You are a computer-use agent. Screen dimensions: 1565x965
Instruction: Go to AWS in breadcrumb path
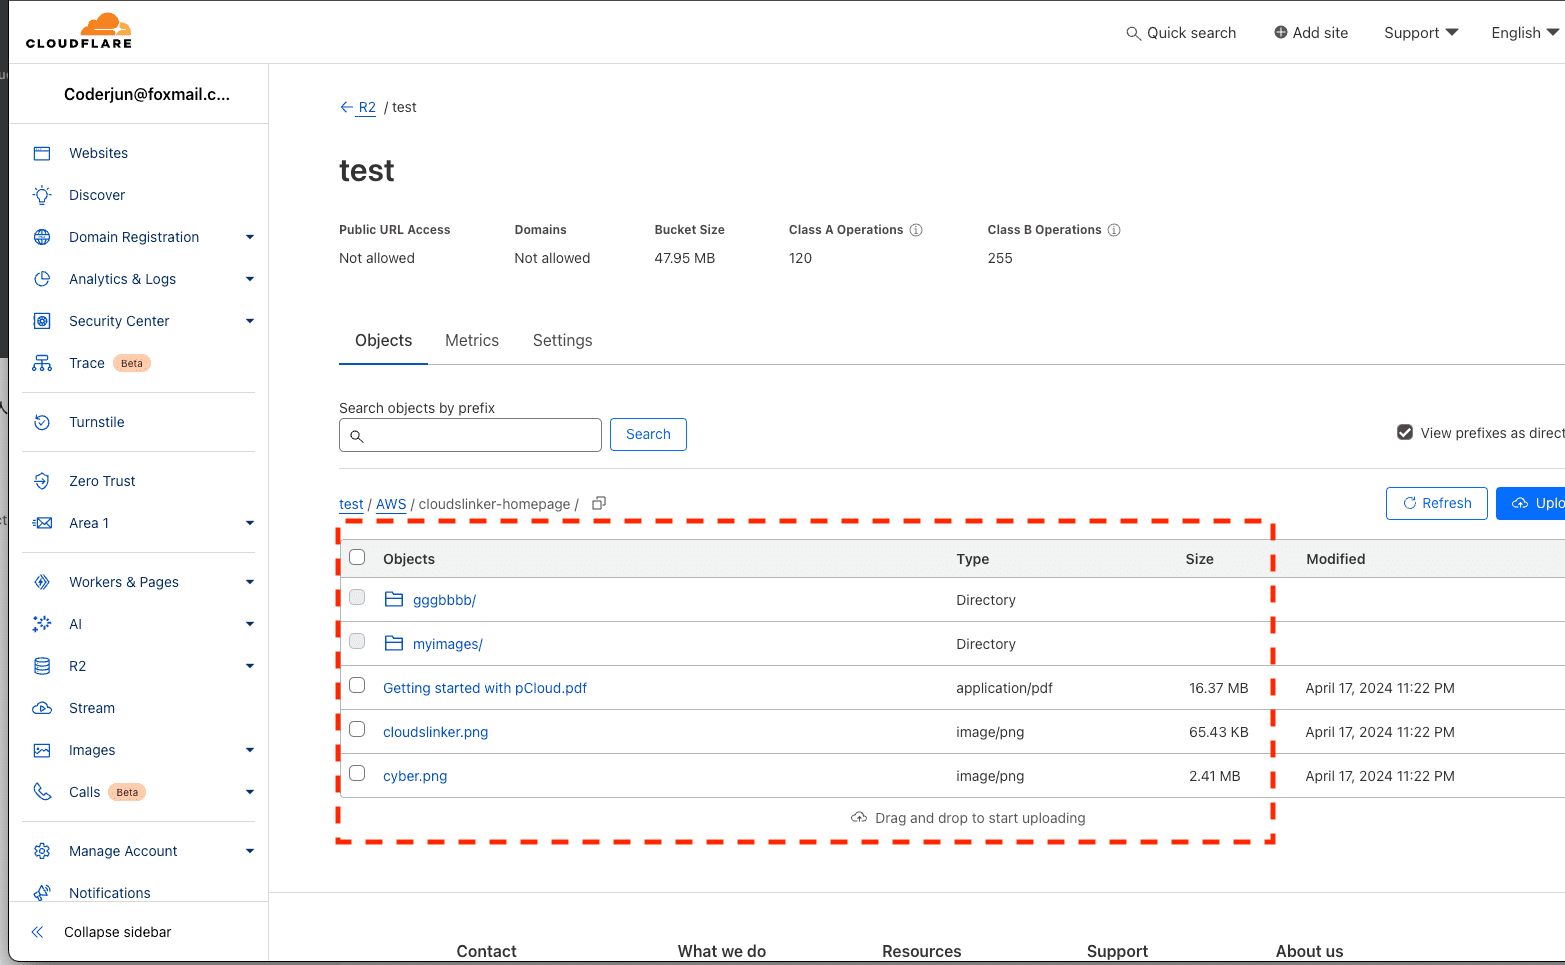pos(391,504)
